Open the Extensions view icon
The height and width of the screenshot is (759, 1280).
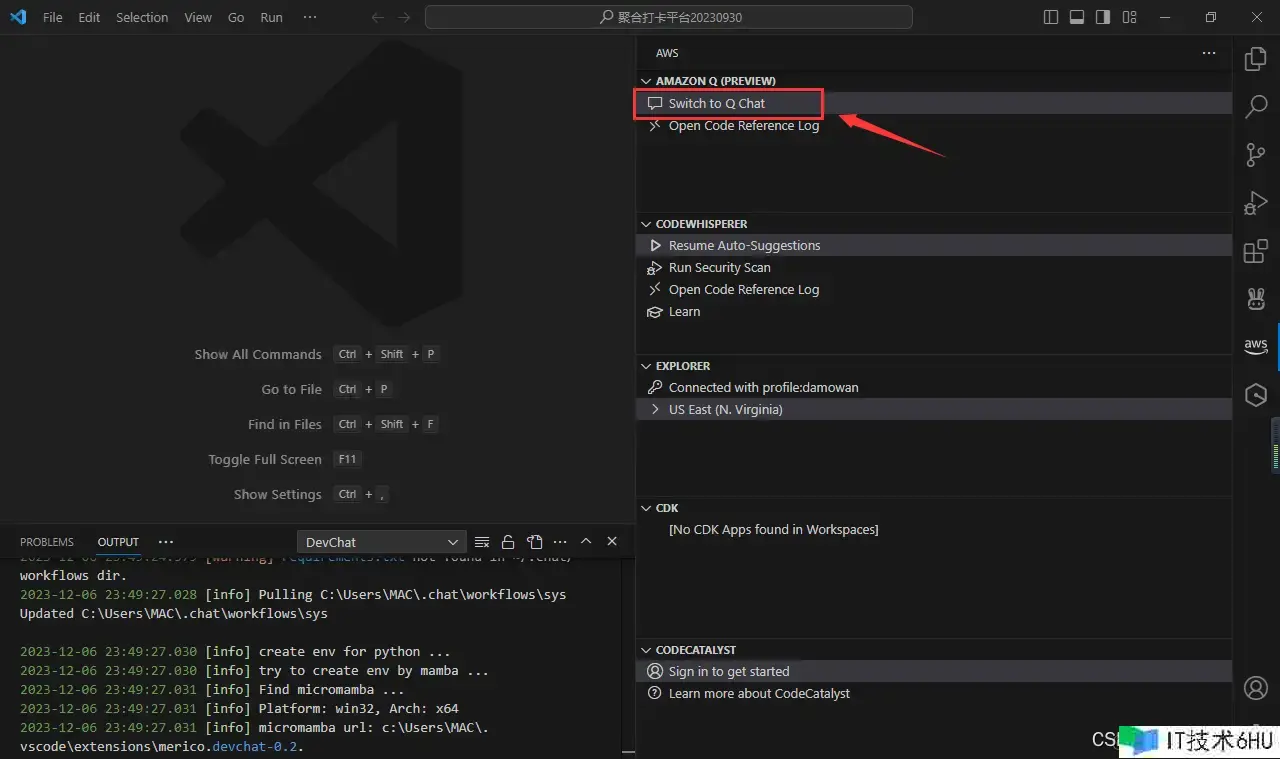point(1256,250)
